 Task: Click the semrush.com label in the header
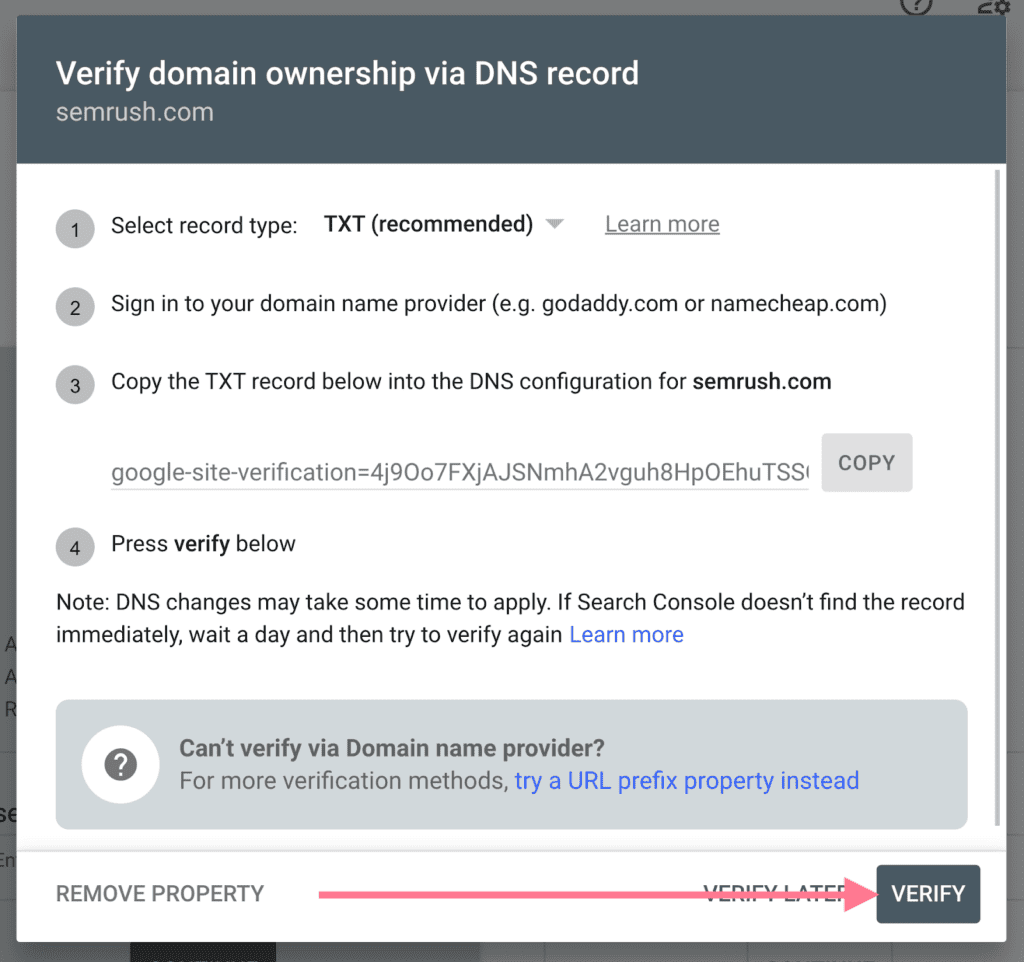coord(134,112)
